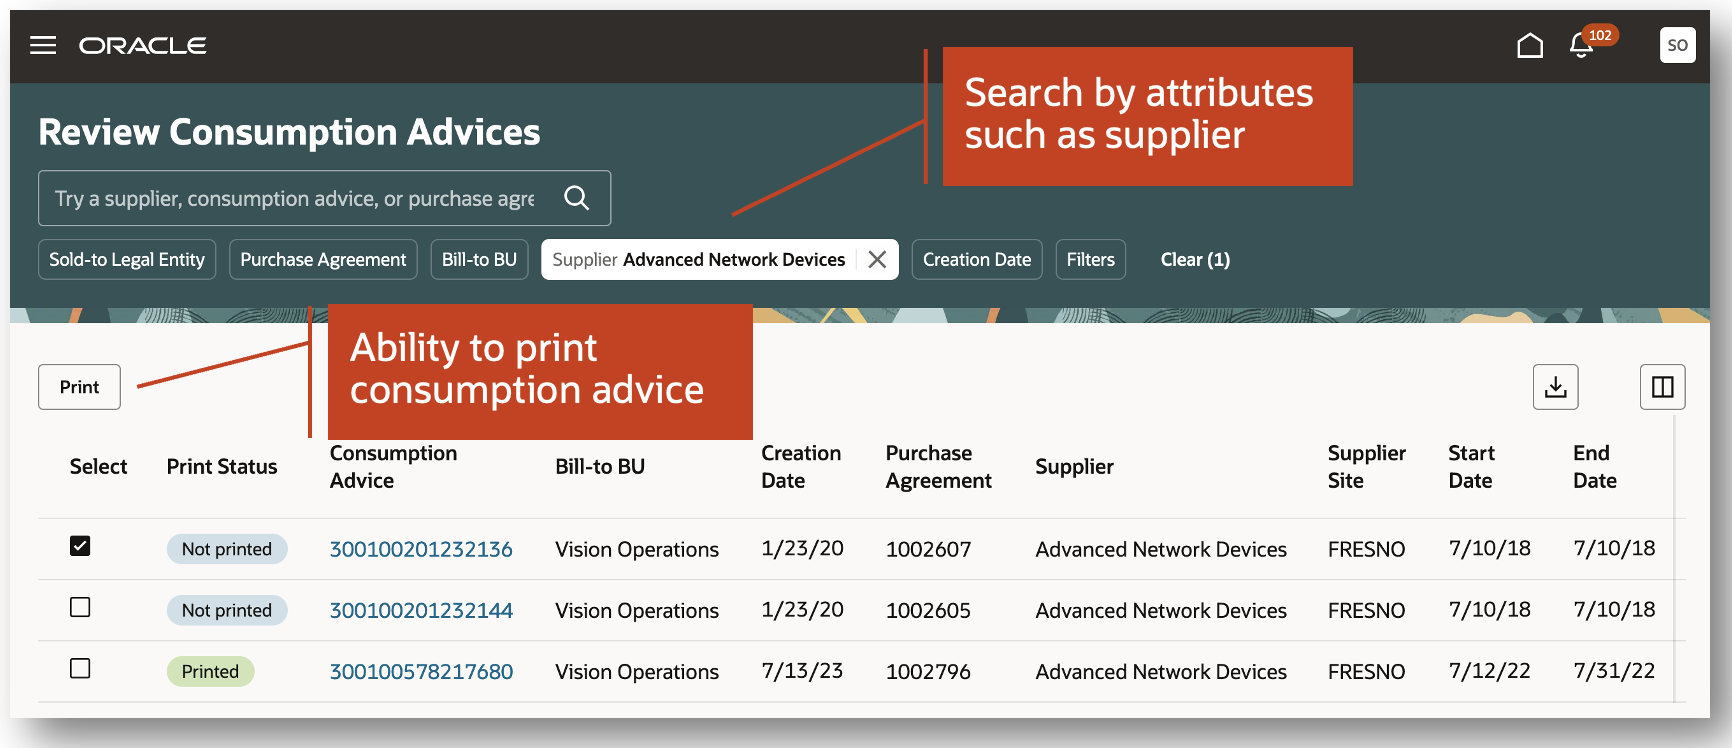Select the row for advice 300100201232144
Viewport: 1732px width, 748px height.
80,607
